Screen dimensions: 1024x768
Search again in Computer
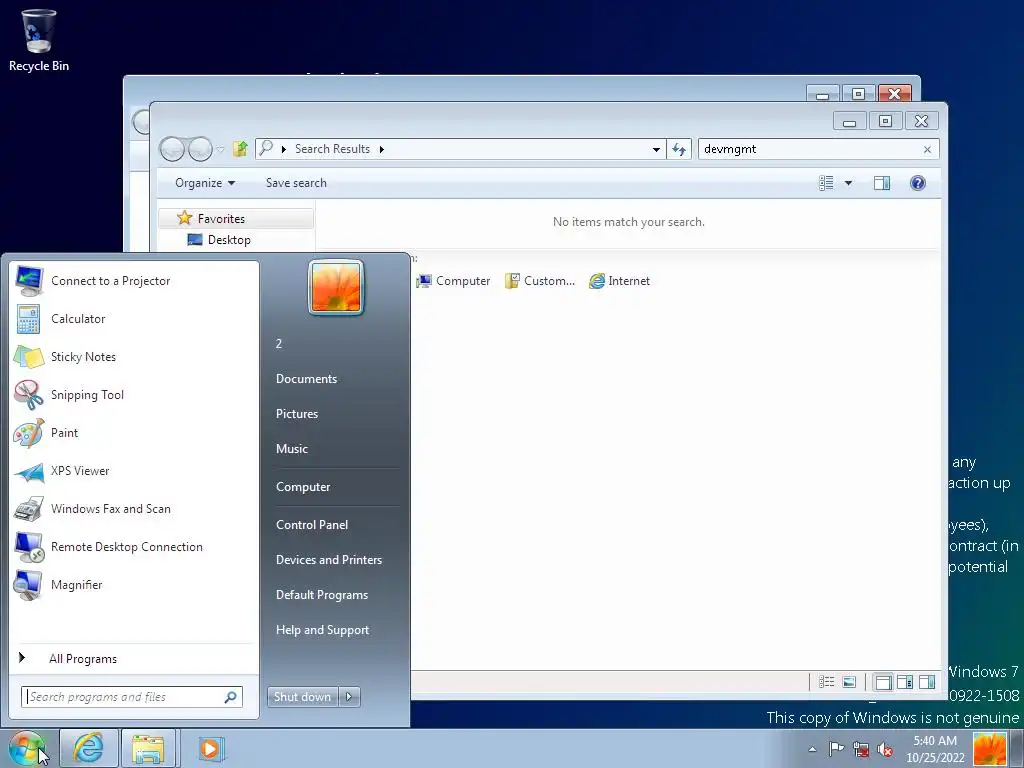tap(453, 281)
